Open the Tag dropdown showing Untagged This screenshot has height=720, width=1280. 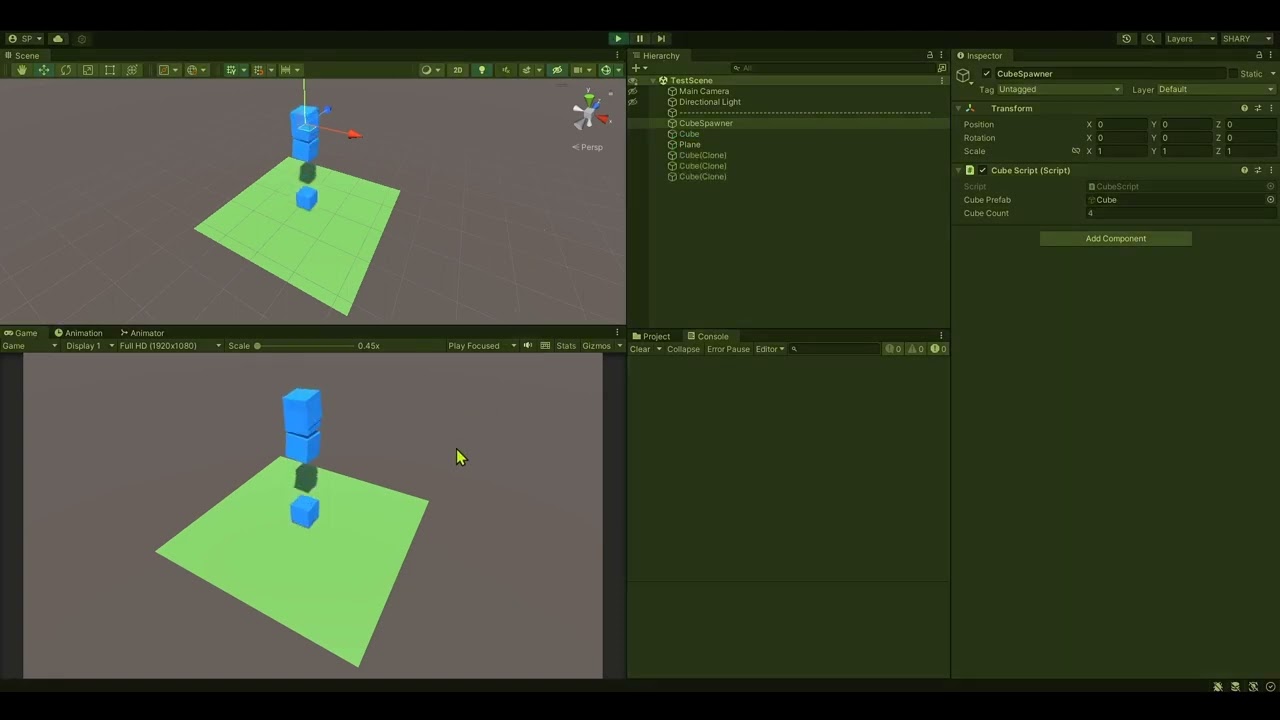tap(1060, 89)
